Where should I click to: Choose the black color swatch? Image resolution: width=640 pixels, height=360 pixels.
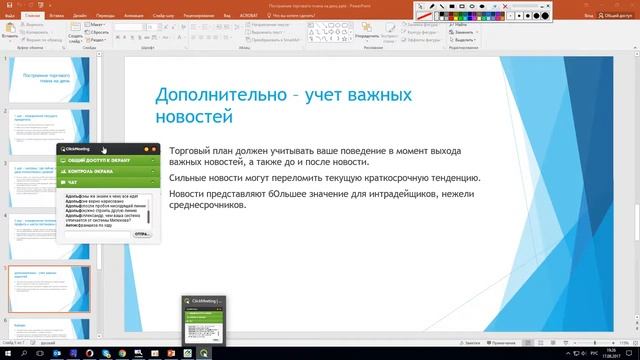coord(441,14)
